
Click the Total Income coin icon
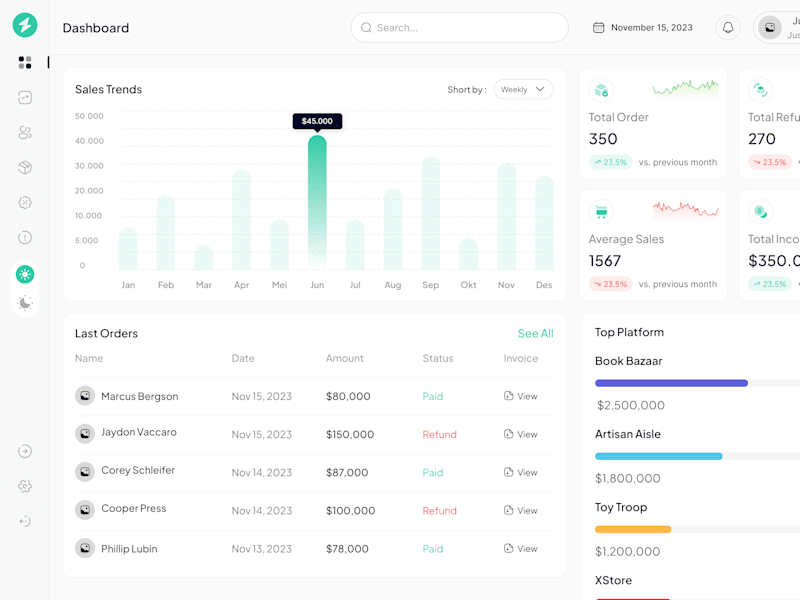pyautogui.click(x=761, y=212)
